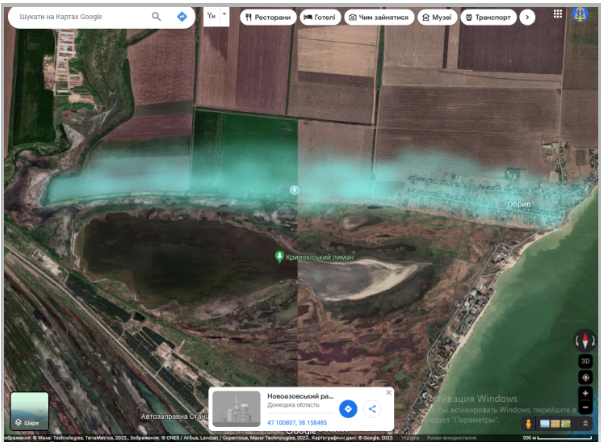Image resolution: width=602 pixels, height=442 pixels.
Task: Show Транспорт places on map
Action: coord(488,17)
